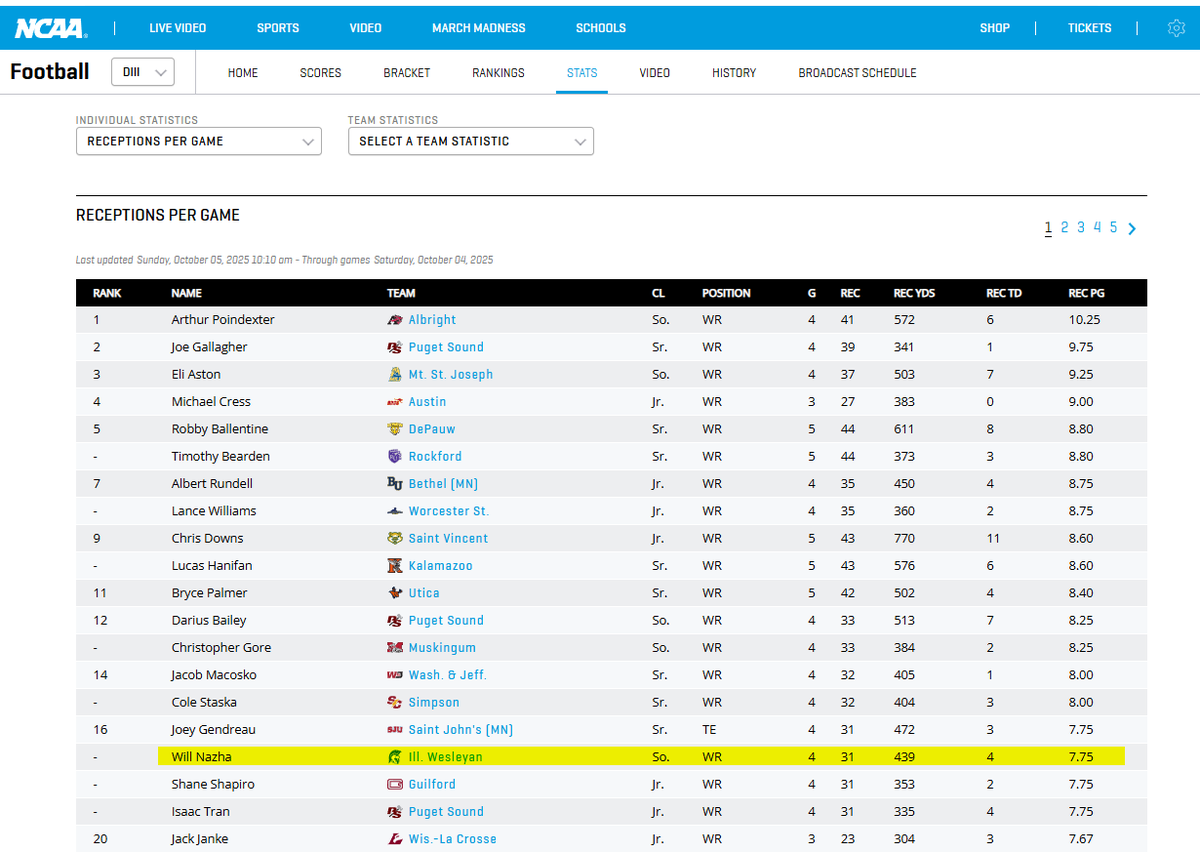Open March Madness menu item
This screenshot has width=1200, height=852.
pos(479,28)
